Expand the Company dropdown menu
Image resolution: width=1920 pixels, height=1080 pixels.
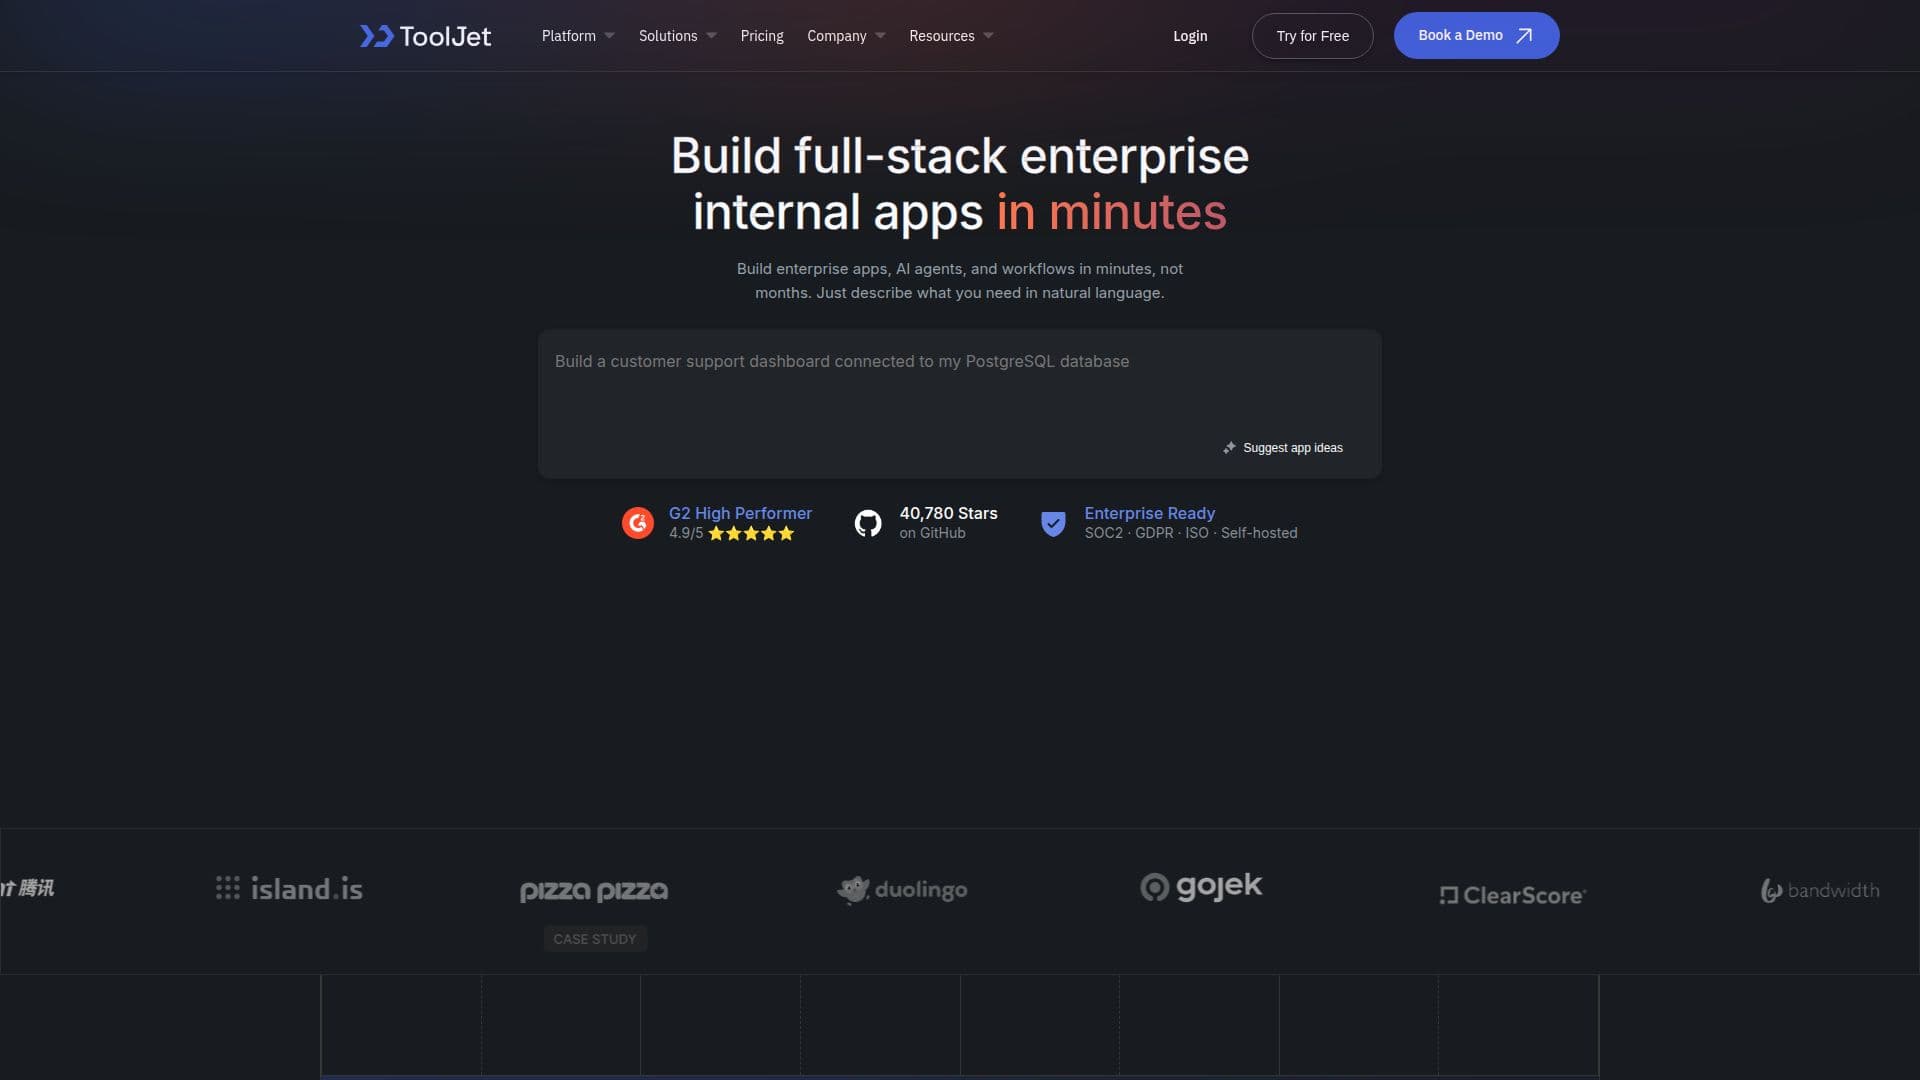point(846,36)
